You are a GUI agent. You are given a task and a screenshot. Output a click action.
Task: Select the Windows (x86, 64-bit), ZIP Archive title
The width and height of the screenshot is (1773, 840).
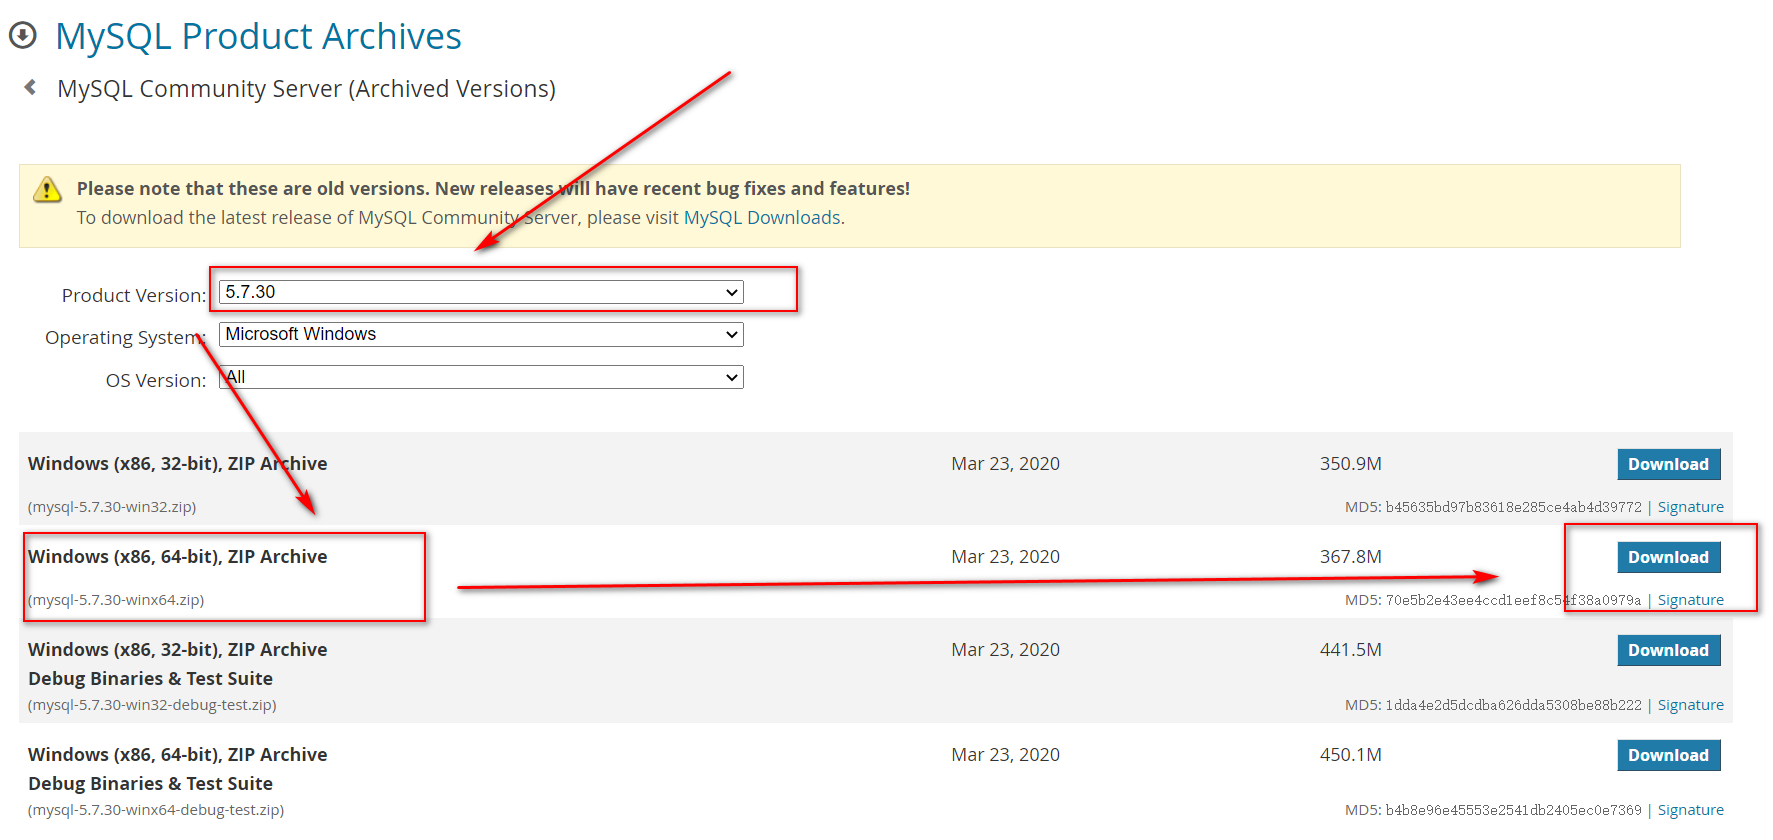(x=178, y=556)
